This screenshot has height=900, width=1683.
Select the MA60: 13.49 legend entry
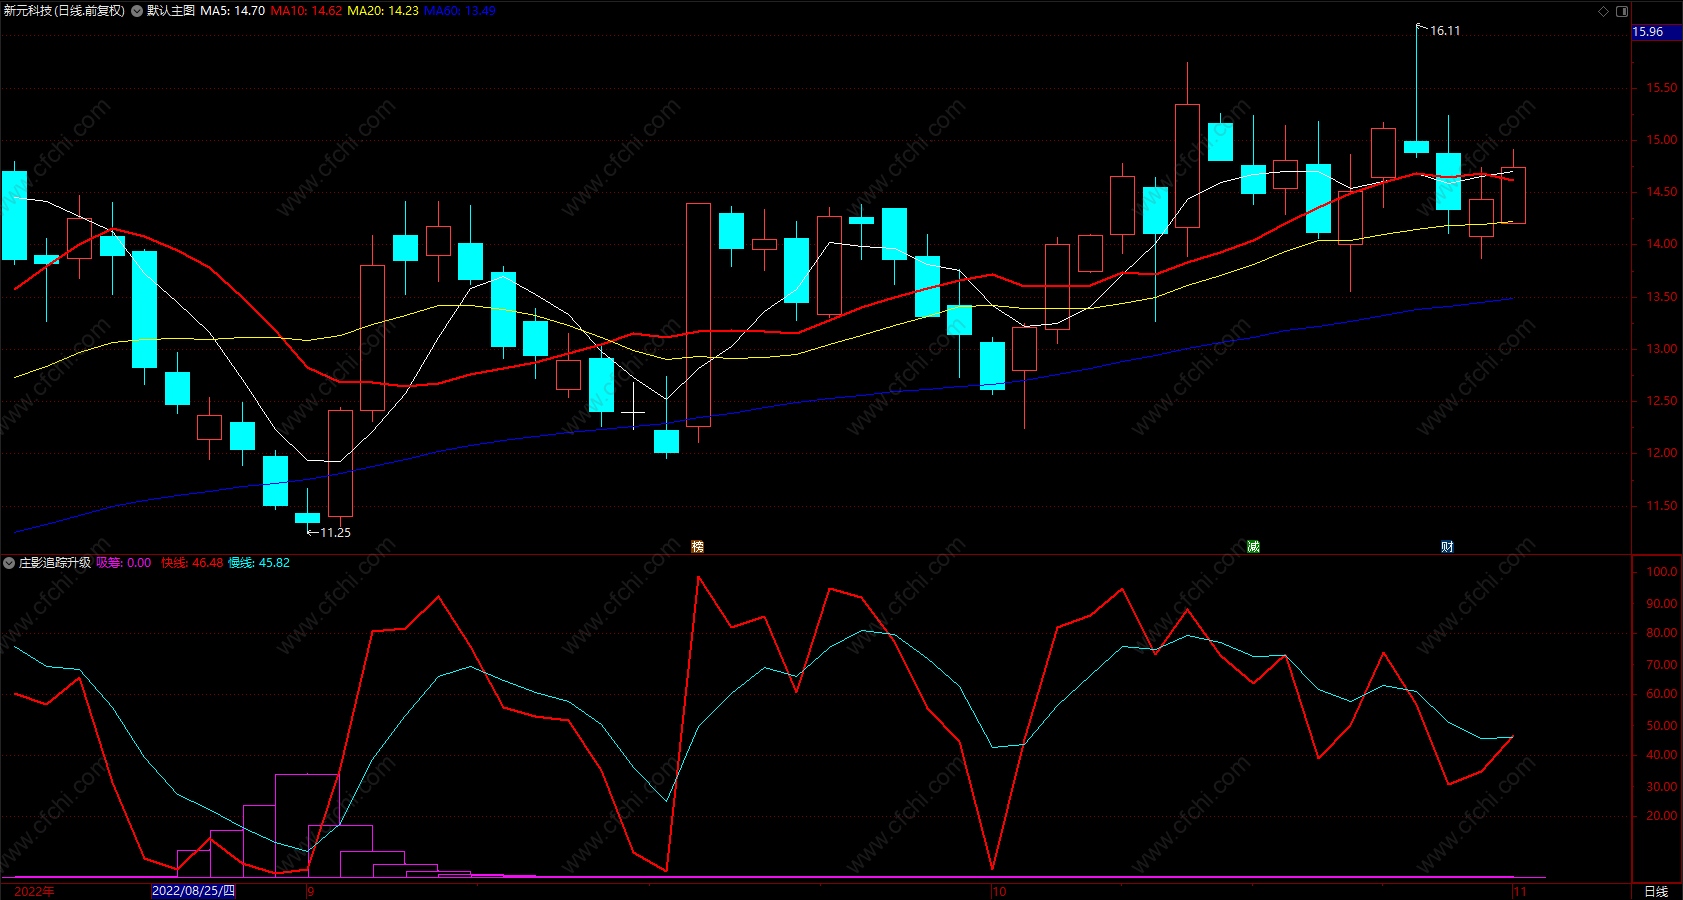pos(460,11)
